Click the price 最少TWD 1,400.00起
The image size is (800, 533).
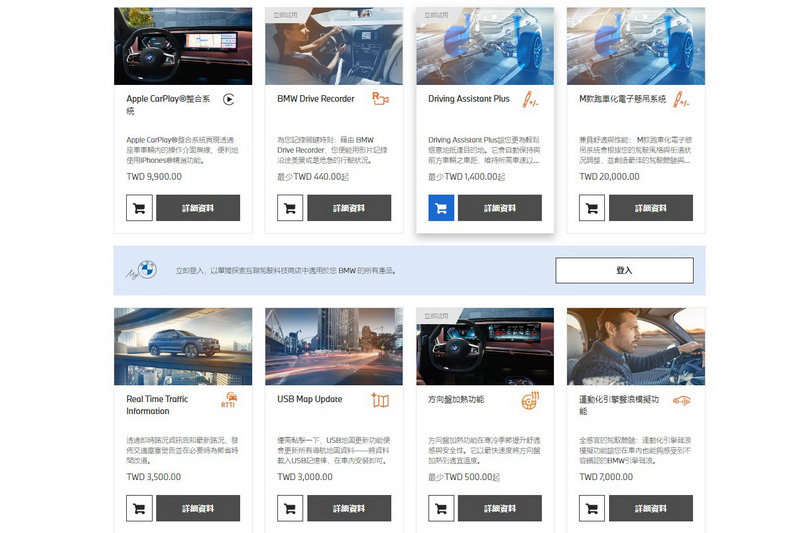click(467, 176)
